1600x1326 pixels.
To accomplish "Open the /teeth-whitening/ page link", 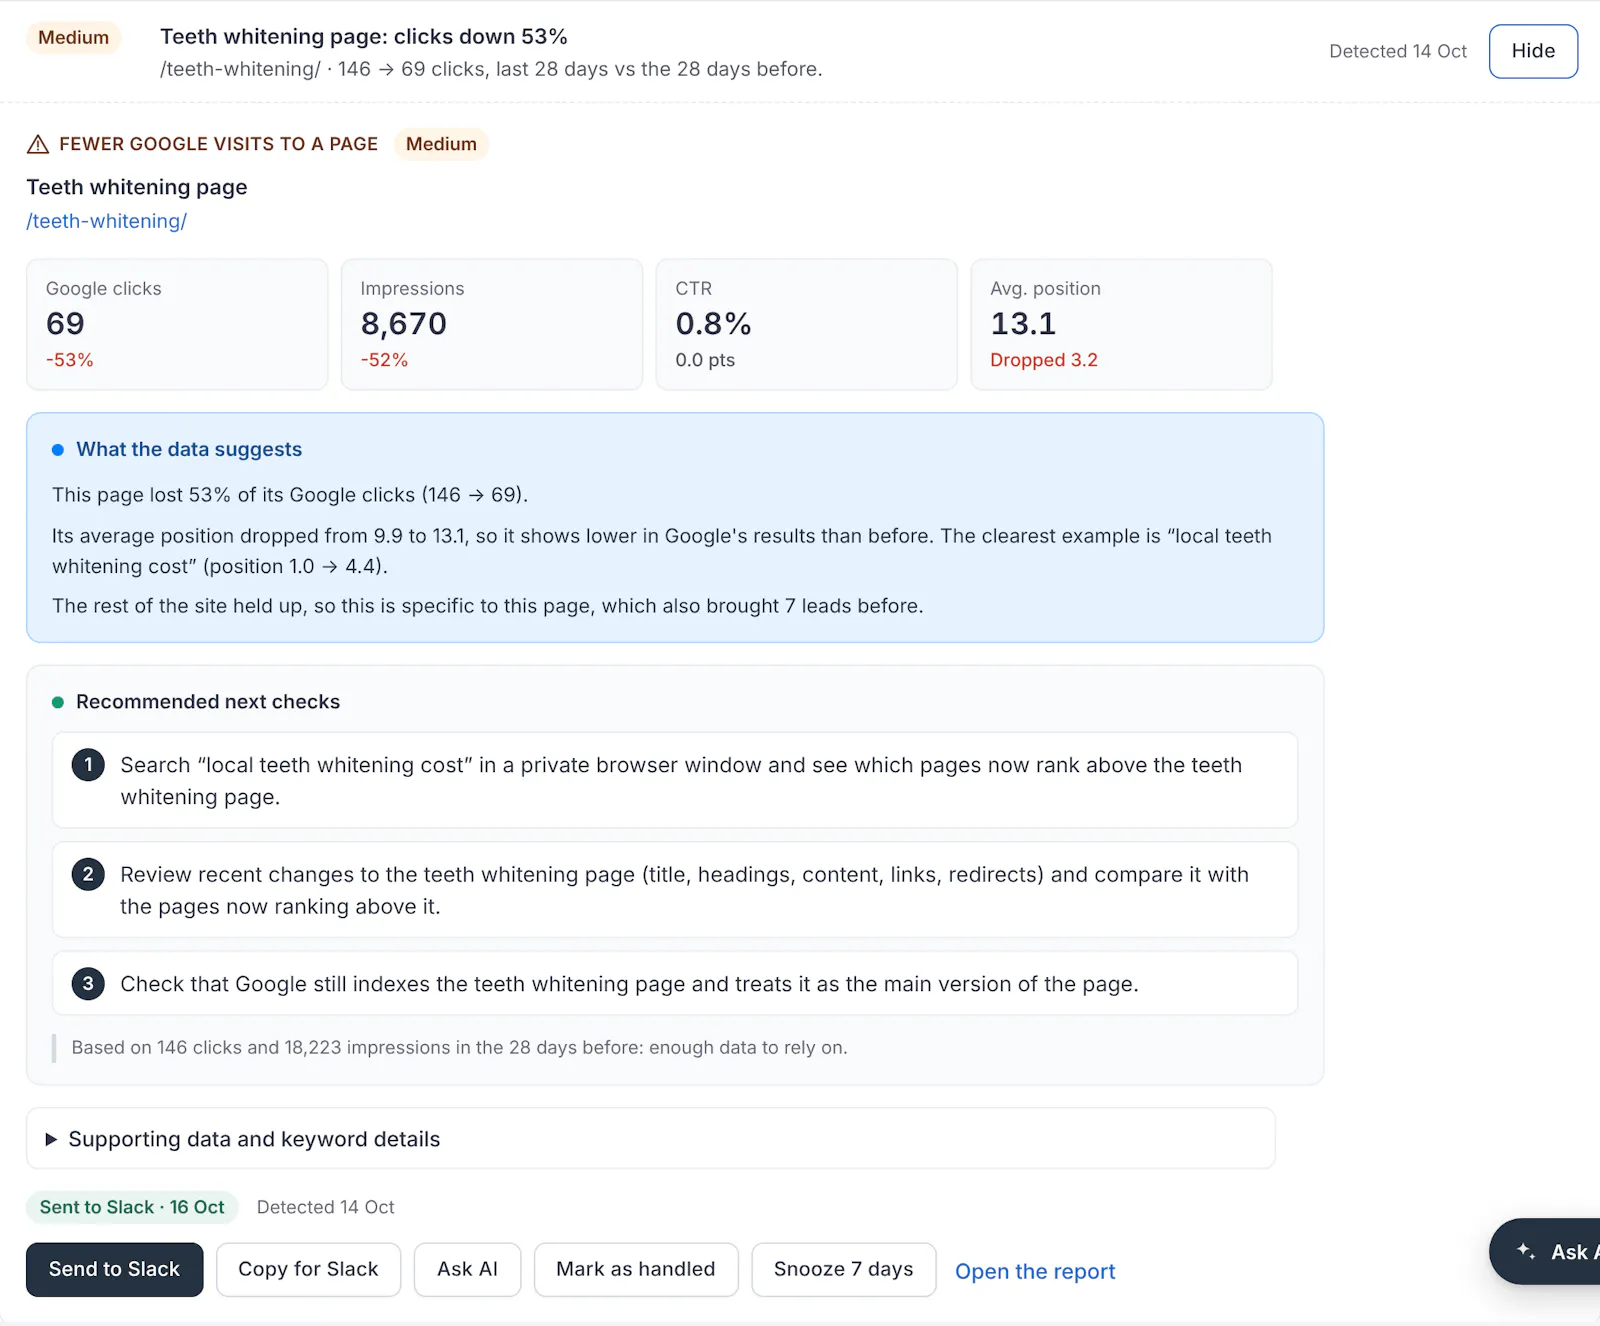I will (107, 221).
